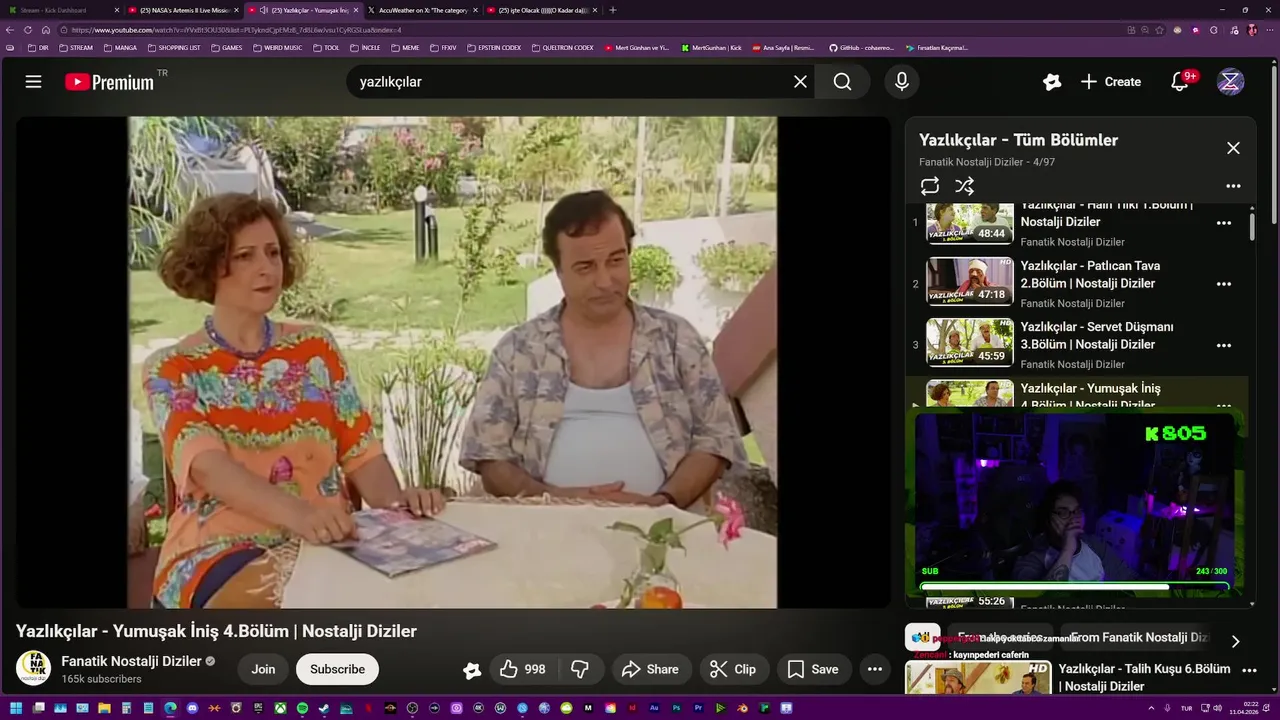Like the video with 998 likes
This screenshot has width=1280, height=720.
point(522,669)
